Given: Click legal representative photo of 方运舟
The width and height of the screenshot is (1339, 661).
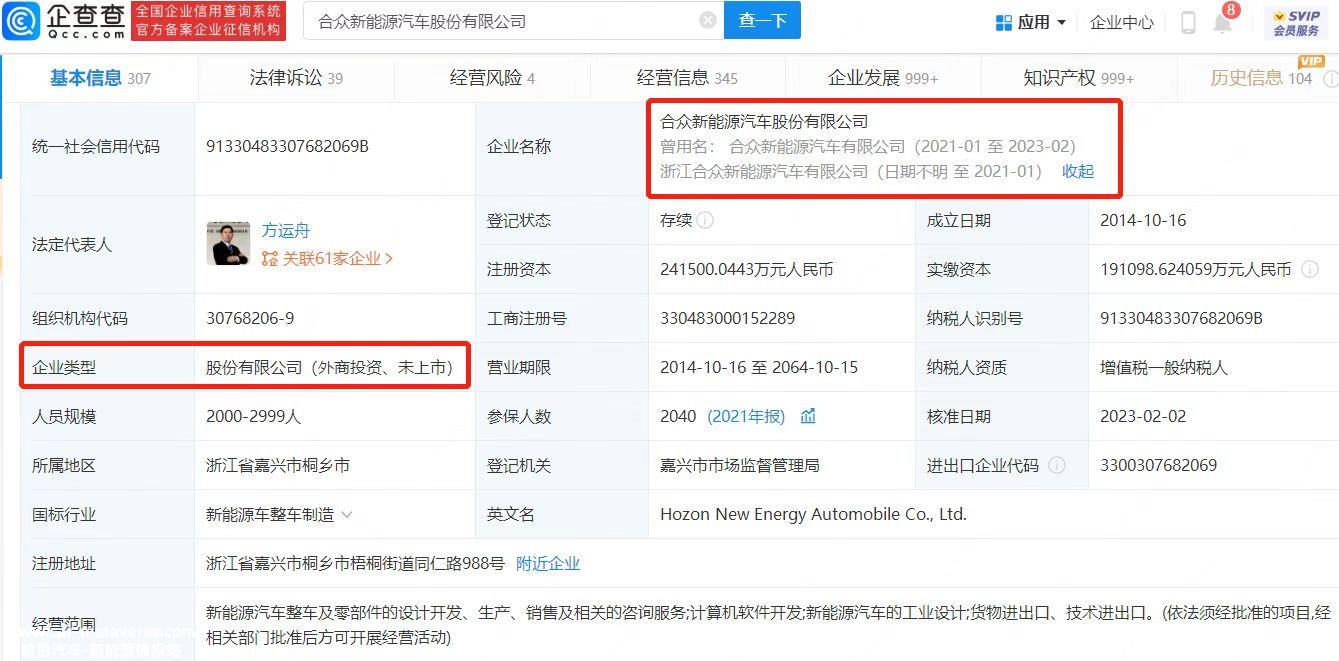Looking at the screenshot, I should 229,244.
